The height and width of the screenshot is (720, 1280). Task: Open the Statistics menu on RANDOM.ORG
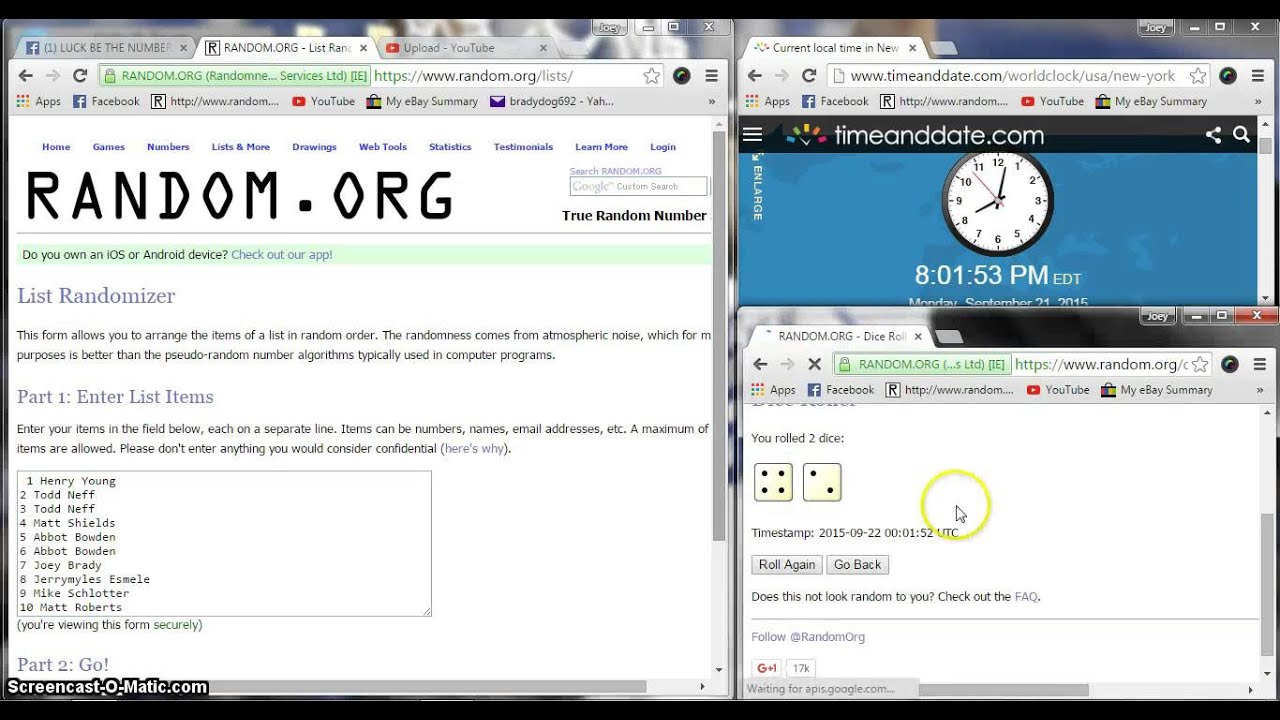pyautogui.click(x=450, y=147)
